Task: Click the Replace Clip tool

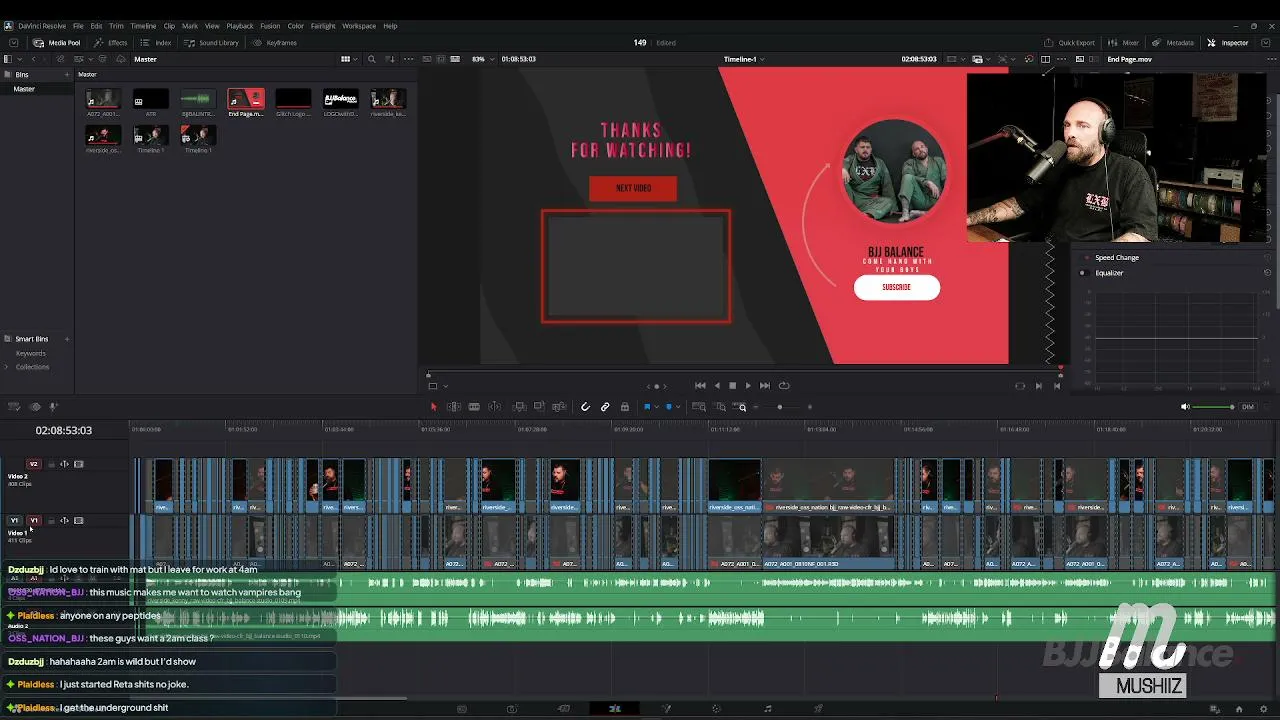Action: pos(559,407)
